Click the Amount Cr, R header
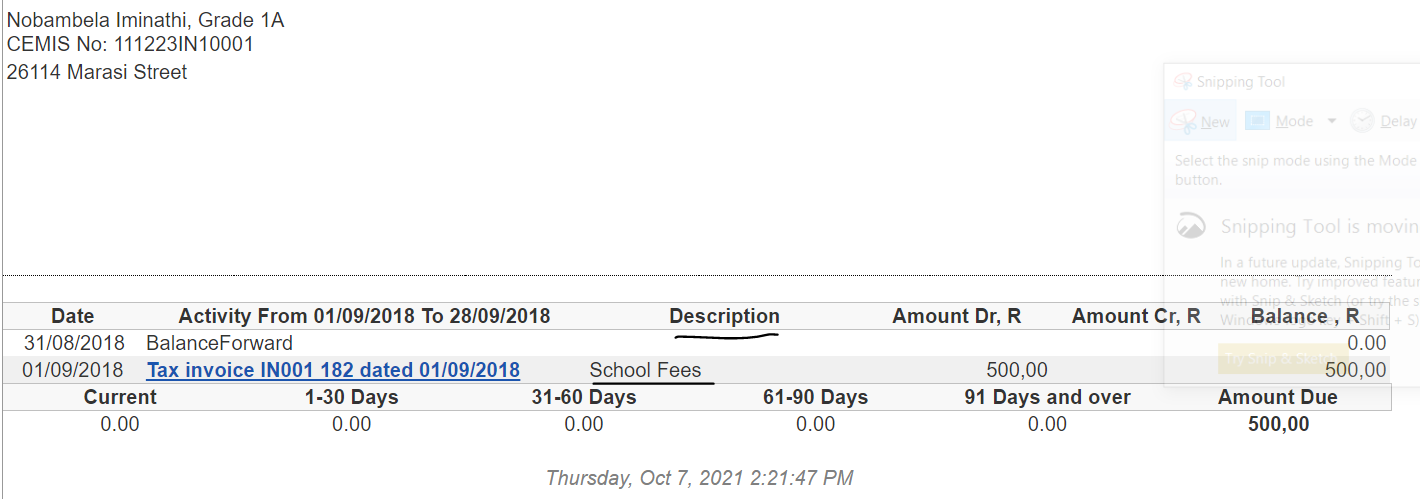This screenshot has height=499, width=1420. [x=1136, y=316]
